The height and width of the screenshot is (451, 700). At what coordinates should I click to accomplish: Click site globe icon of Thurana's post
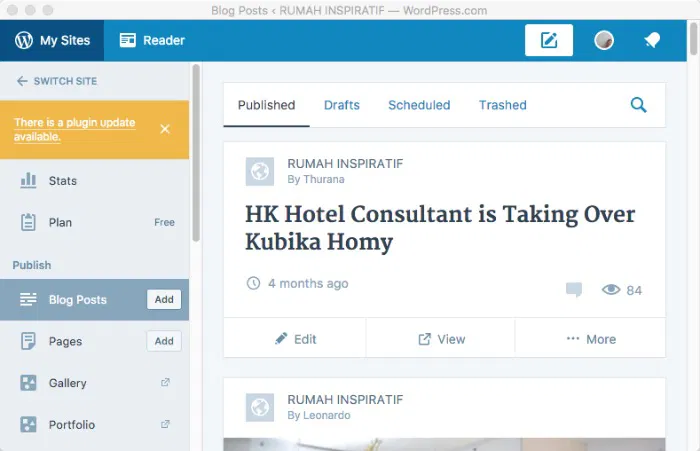click(x=260, y=171)
